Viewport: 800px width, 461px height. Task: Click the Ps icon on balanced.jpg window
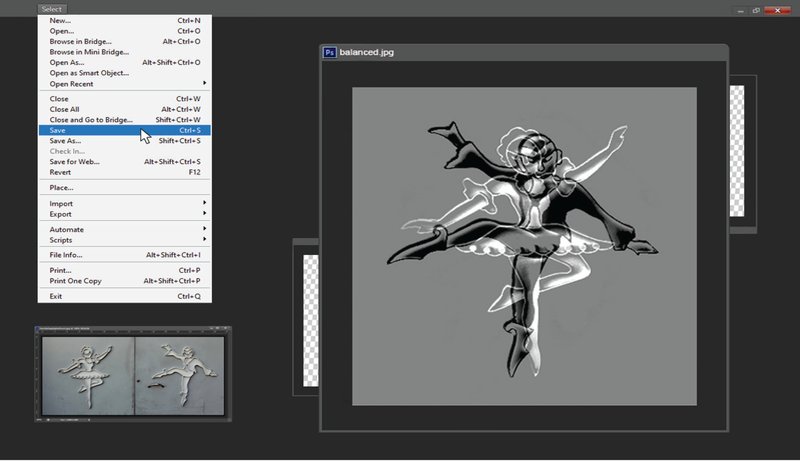(x=330, y=52)
